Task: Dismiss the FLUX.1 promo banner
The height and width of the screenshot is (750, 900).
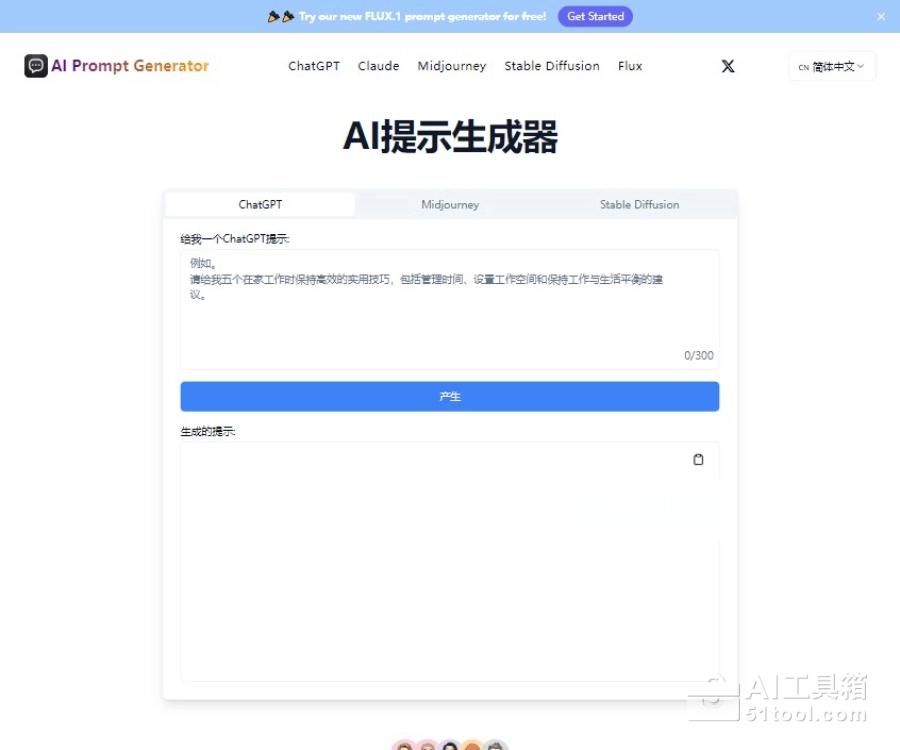Action: [881, 16]
